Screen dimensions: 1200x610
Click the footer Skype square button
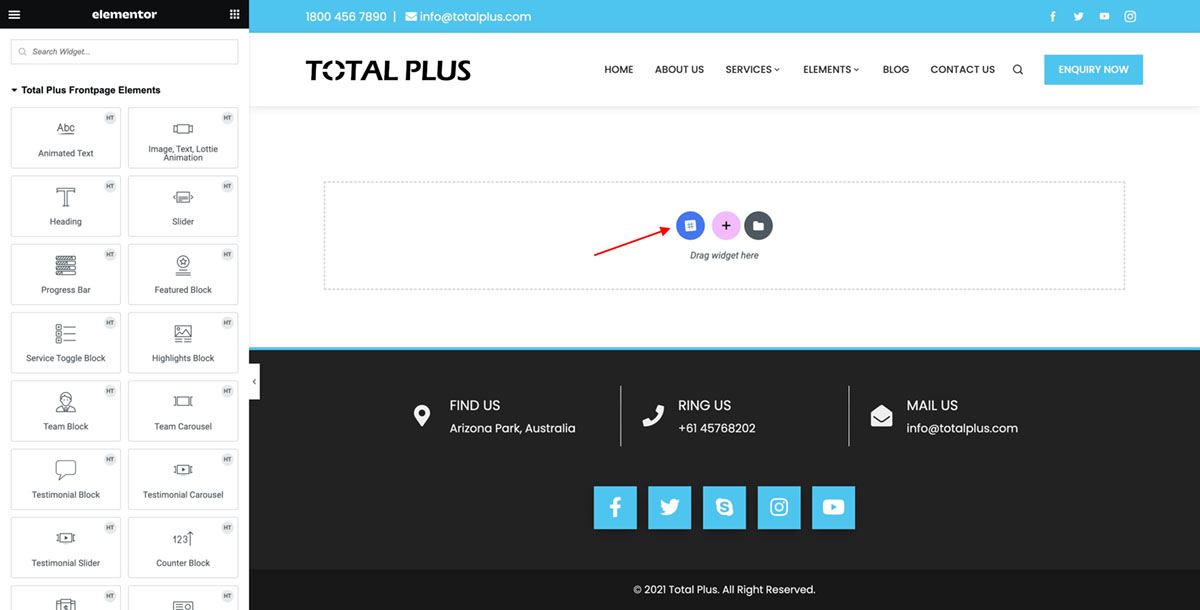[x=724, y=507]
